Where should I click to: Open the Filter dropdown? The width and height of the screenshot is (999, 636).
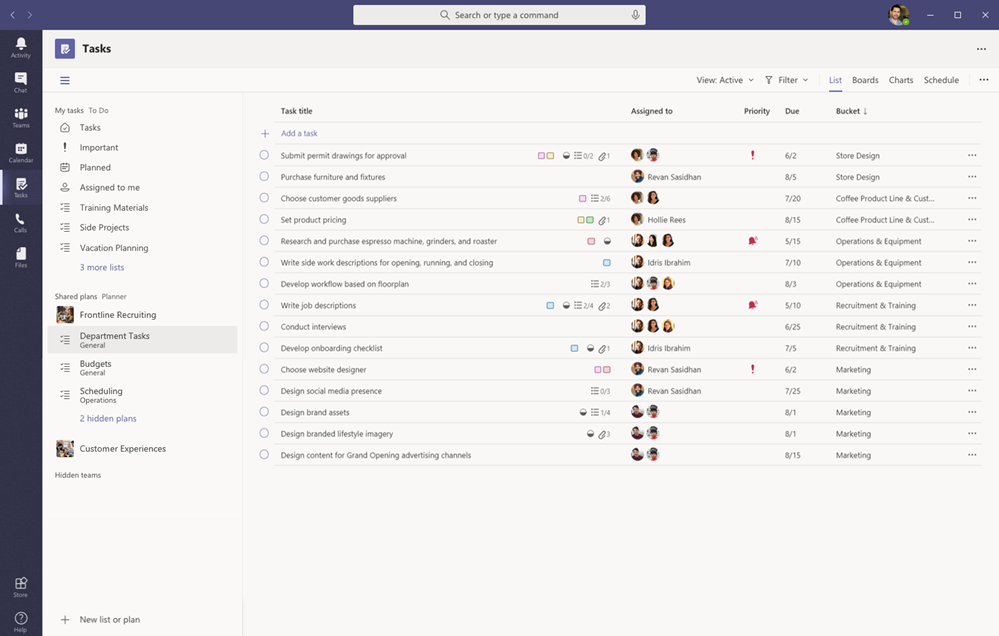(x=788, y=80)
